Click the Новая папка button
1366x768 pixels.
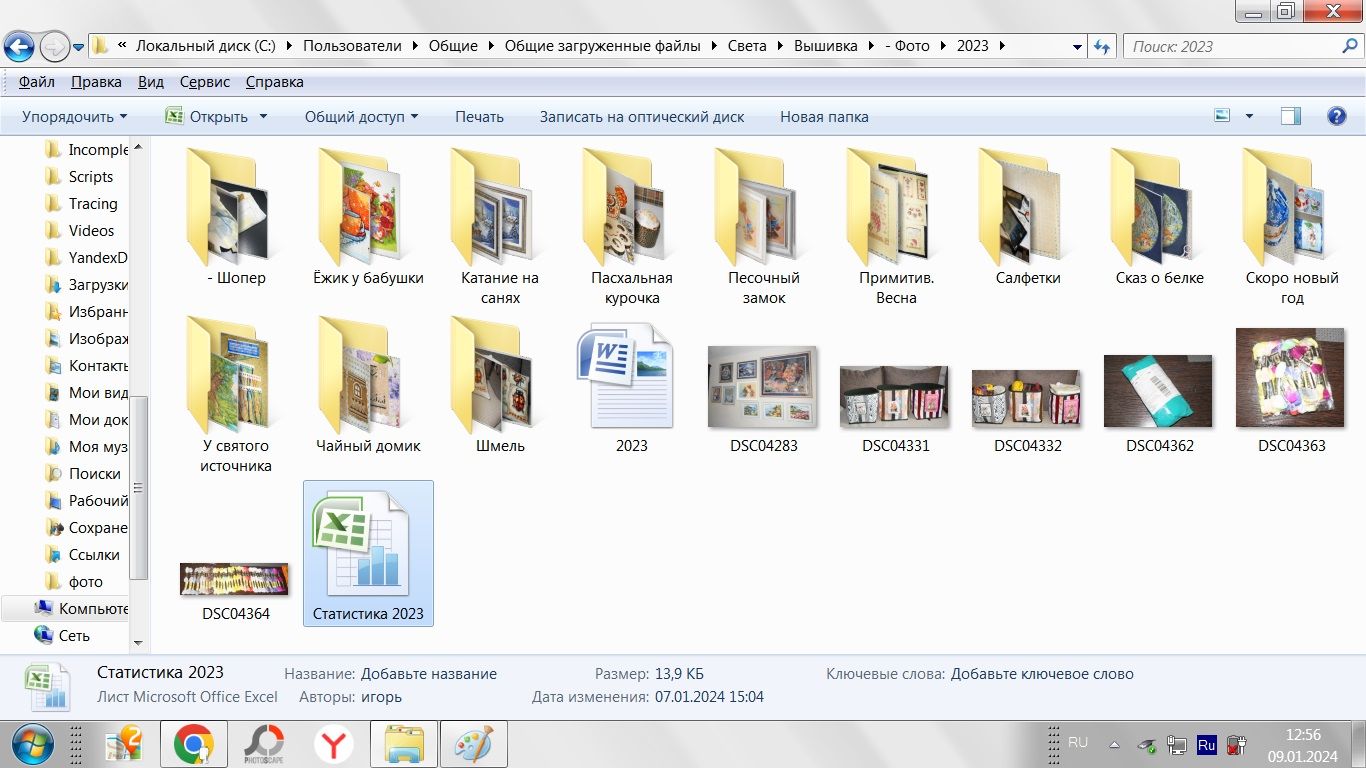(x=824, y=116)
